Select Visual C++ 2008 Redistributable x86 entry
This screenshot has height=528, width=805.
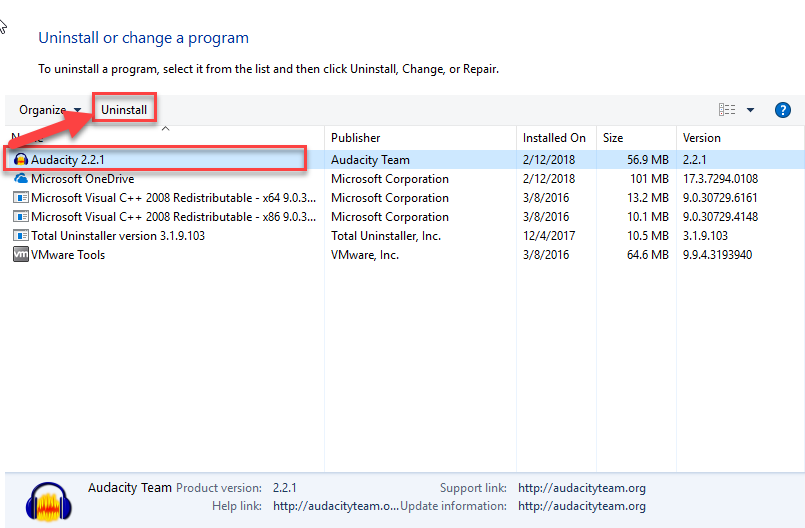click(173, 217)
